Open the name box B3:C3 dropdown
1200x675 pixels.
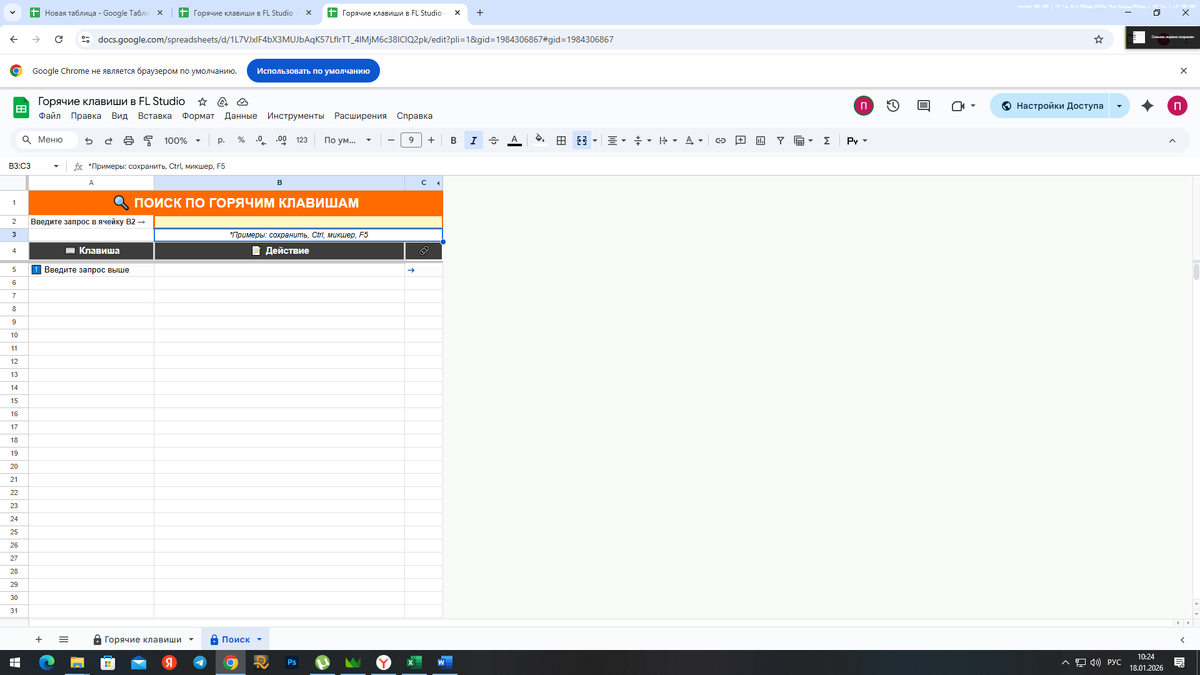(55, 166)
